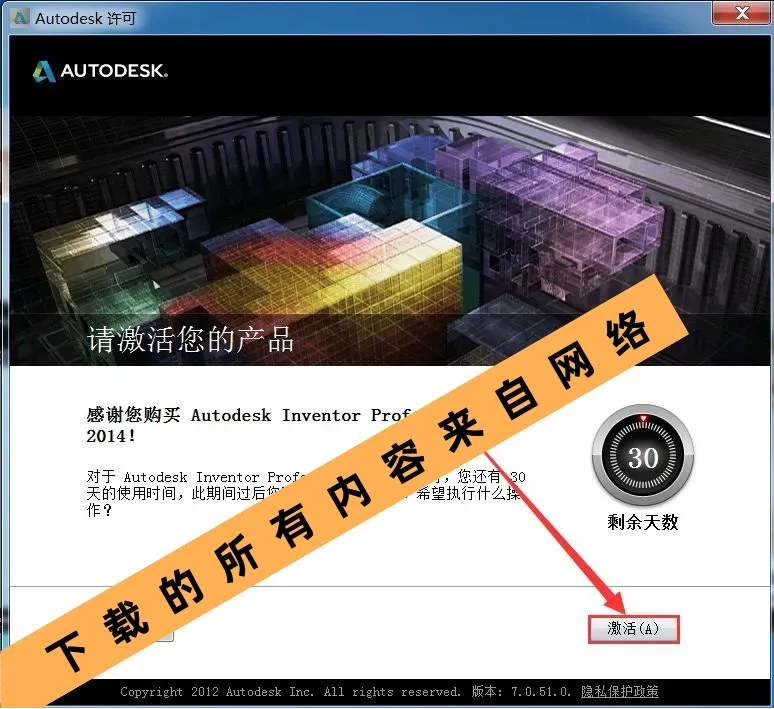Viewport: 774px width, 709px height.
Task: Click the 30-day countdown dial
Action: click(643, 456)
